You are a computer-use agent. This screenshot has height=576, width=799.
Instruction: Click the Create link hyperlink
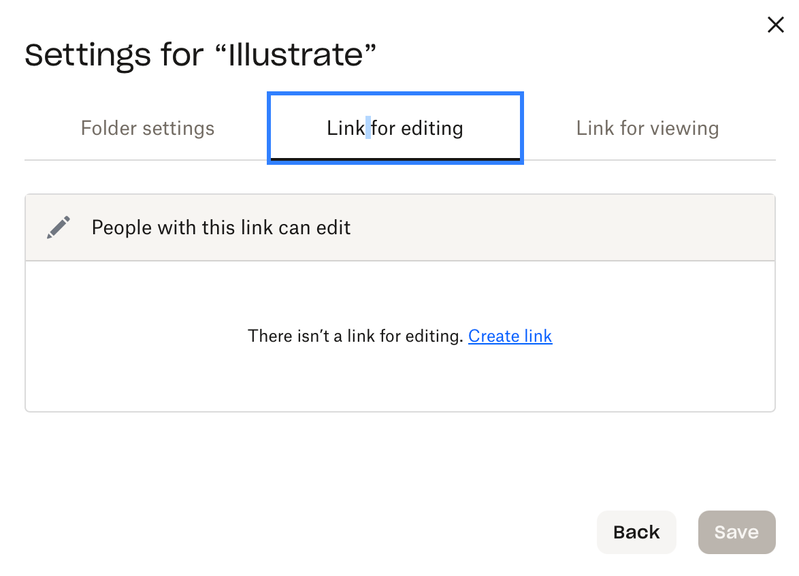point(510,336)
